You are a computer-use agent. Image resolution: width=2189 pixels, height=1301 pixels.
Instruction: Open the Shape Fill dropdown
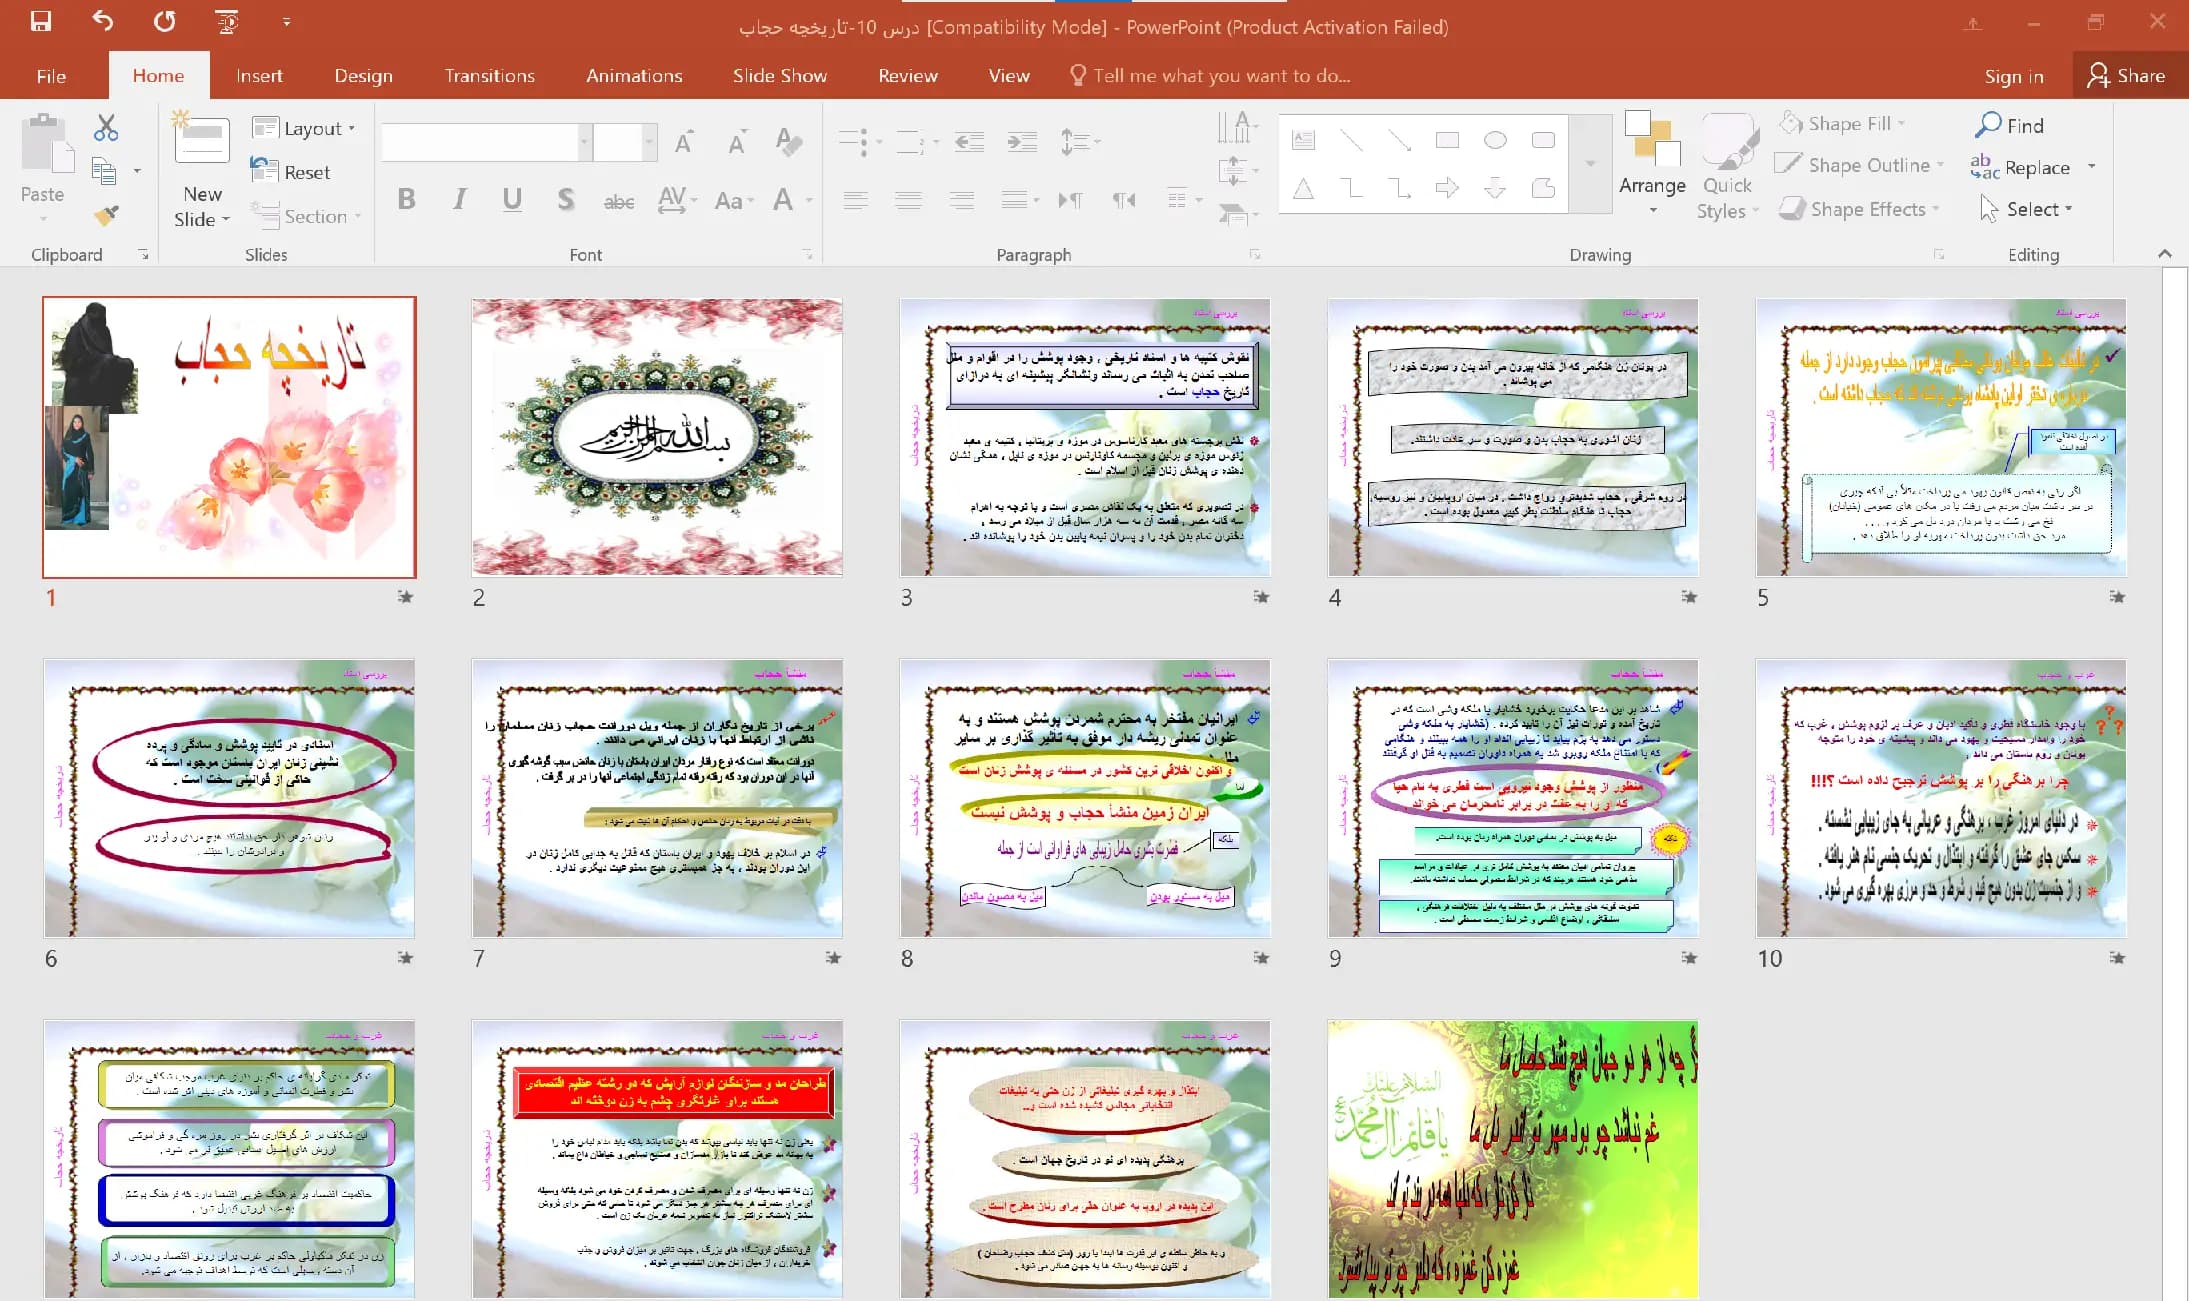1842,123
